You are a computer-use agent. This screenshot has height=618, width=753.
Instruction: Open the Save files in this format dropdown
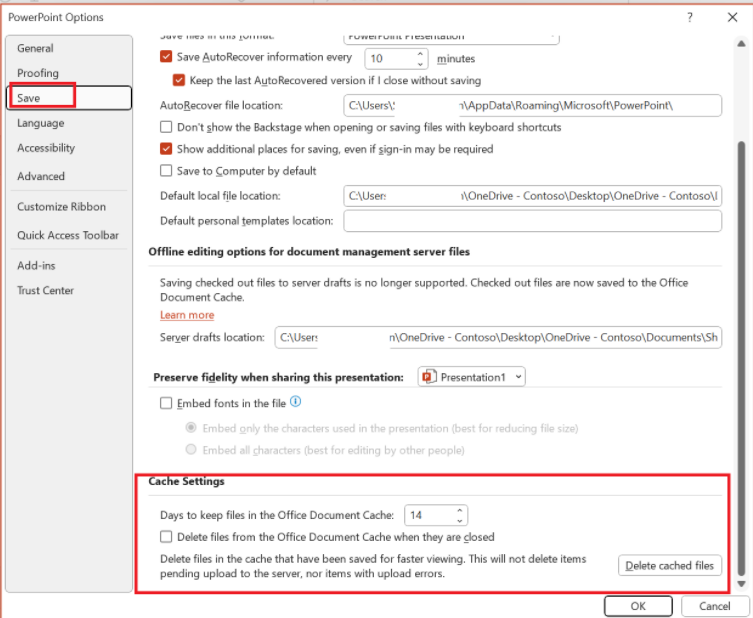tap(451, 37)
